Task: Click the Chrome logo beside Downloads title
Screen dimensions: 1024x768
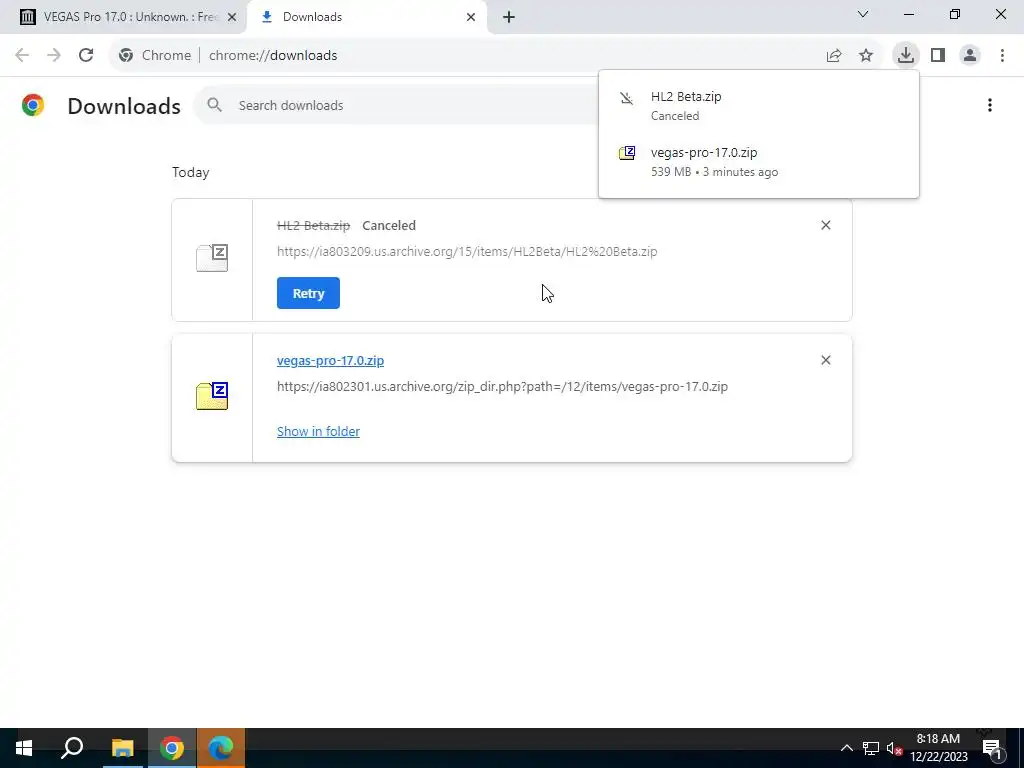Action: (x=33, y=105)
